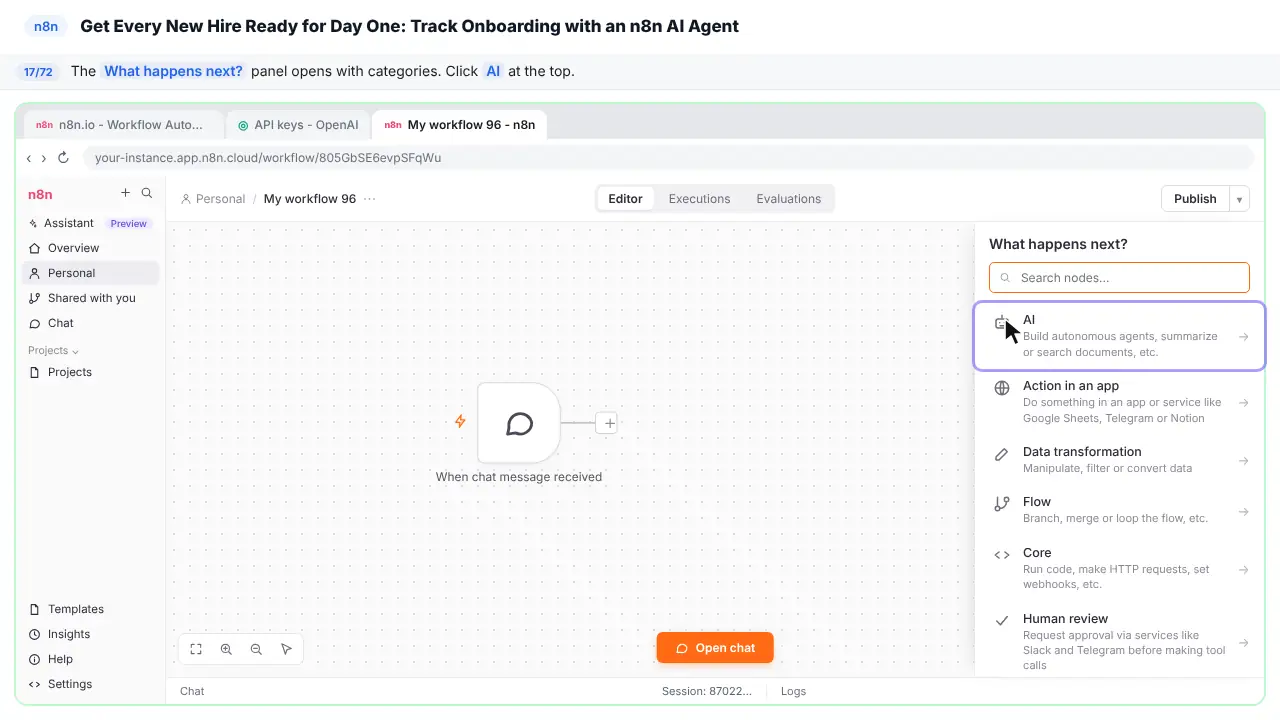
Task: Switch to the API keys - OpenAI browser tab
Action: pos(298,125)
